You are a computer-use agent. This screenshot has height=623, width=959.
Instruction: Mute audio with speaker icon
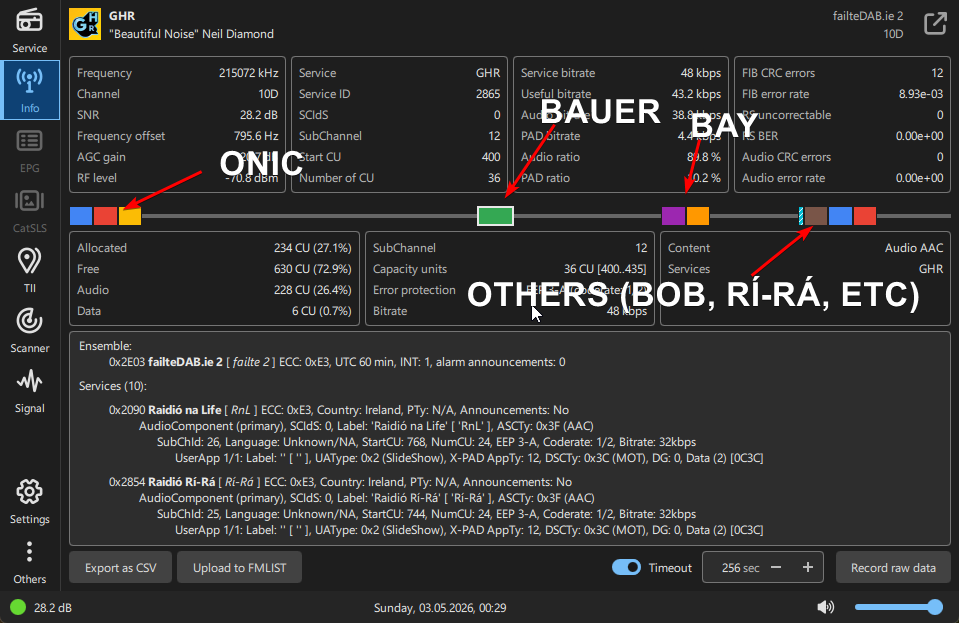pos(825,606)
